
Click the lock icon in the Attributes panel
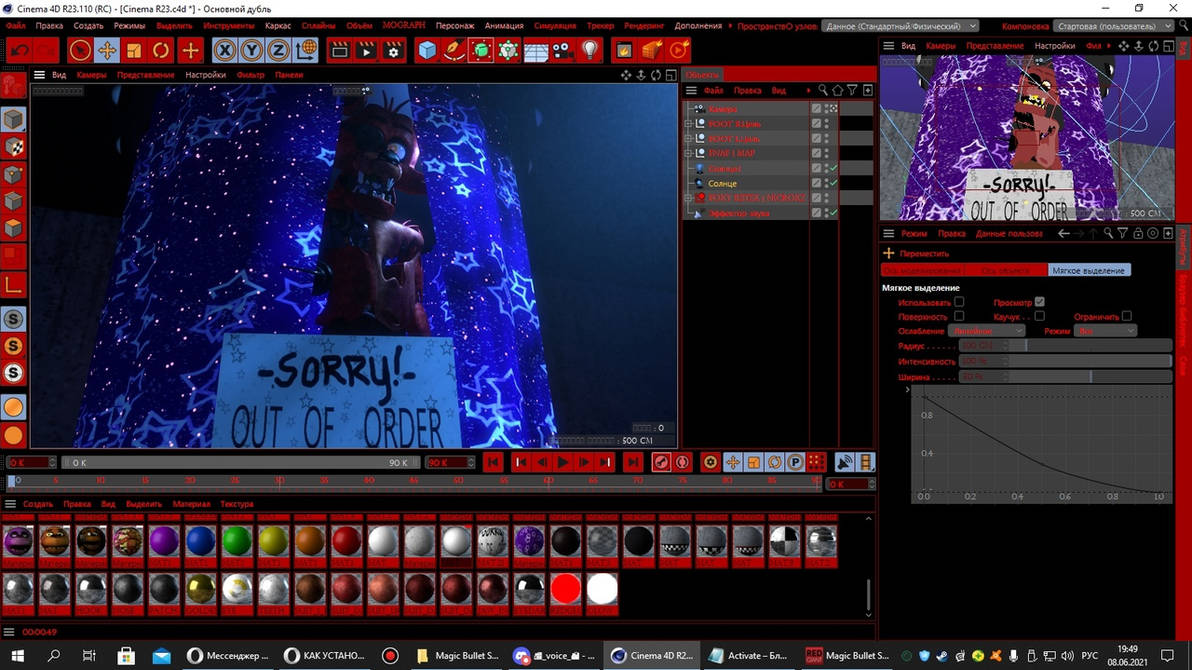coord(1138,233)
